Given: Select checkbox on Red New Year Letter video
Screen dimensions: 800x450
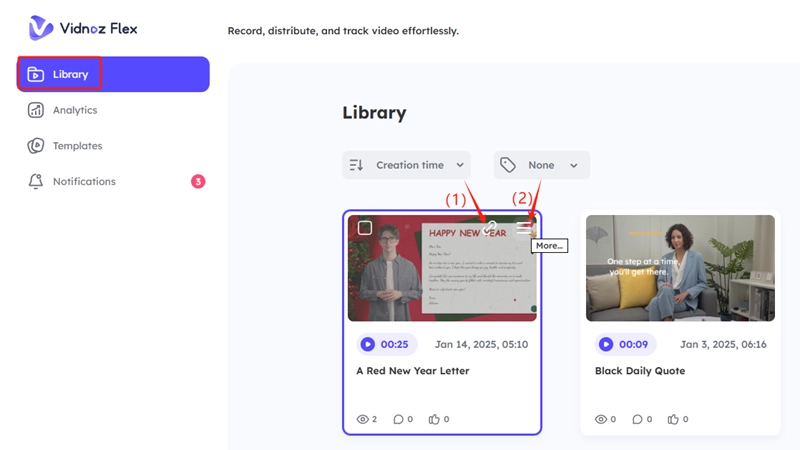Looking at the screenshot, I should 365,228.
